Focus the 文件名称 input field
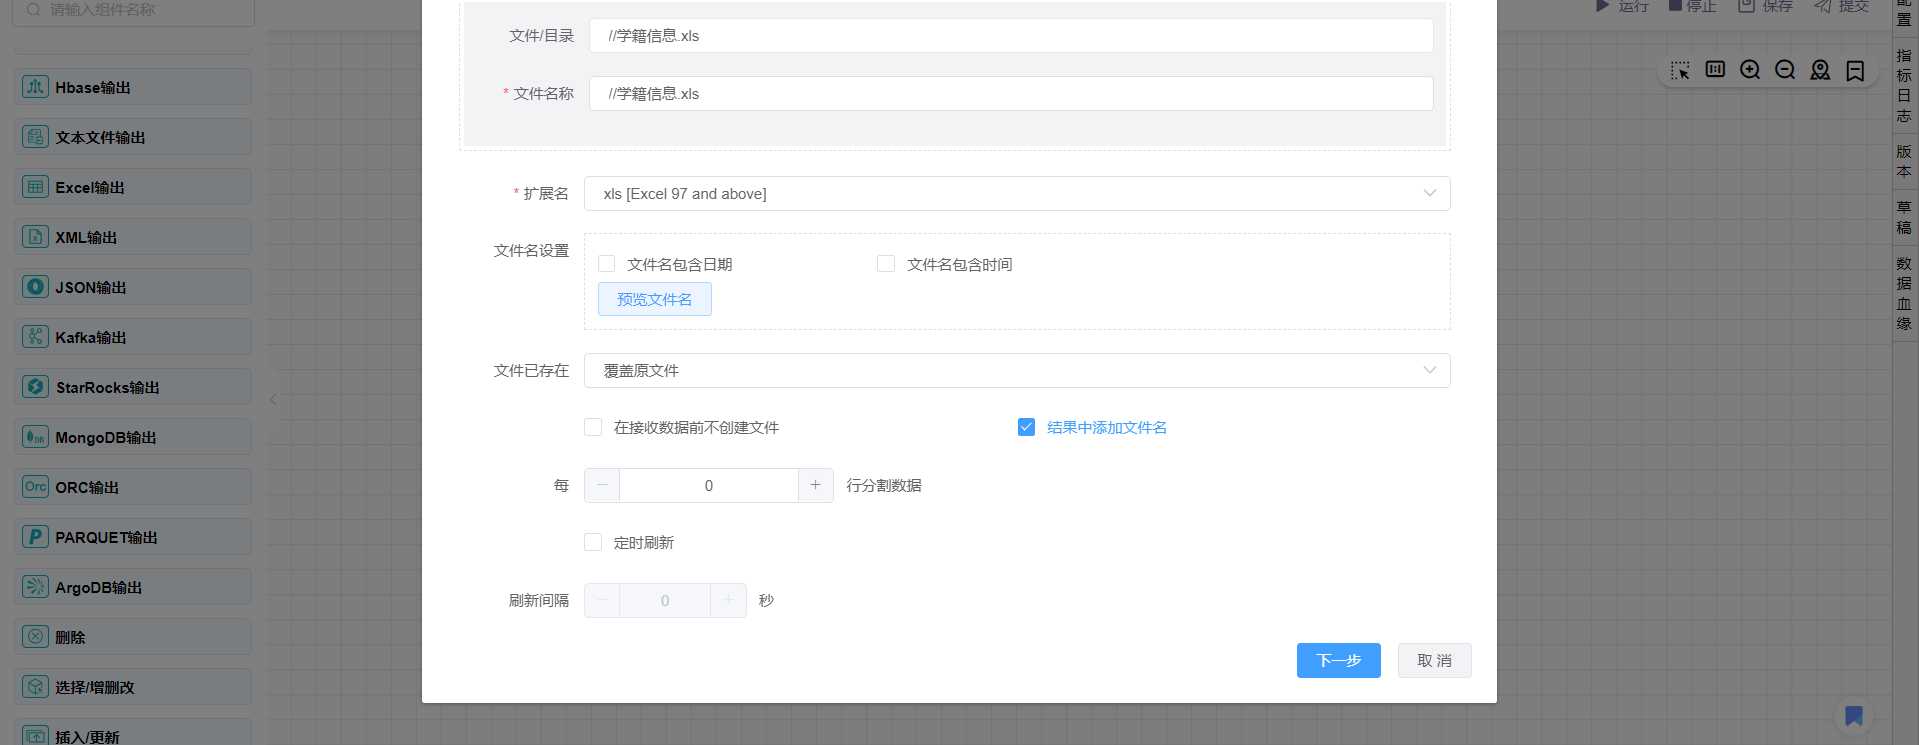The height and width of the screenshot is (745, 1919). (x=1011, y=94)
